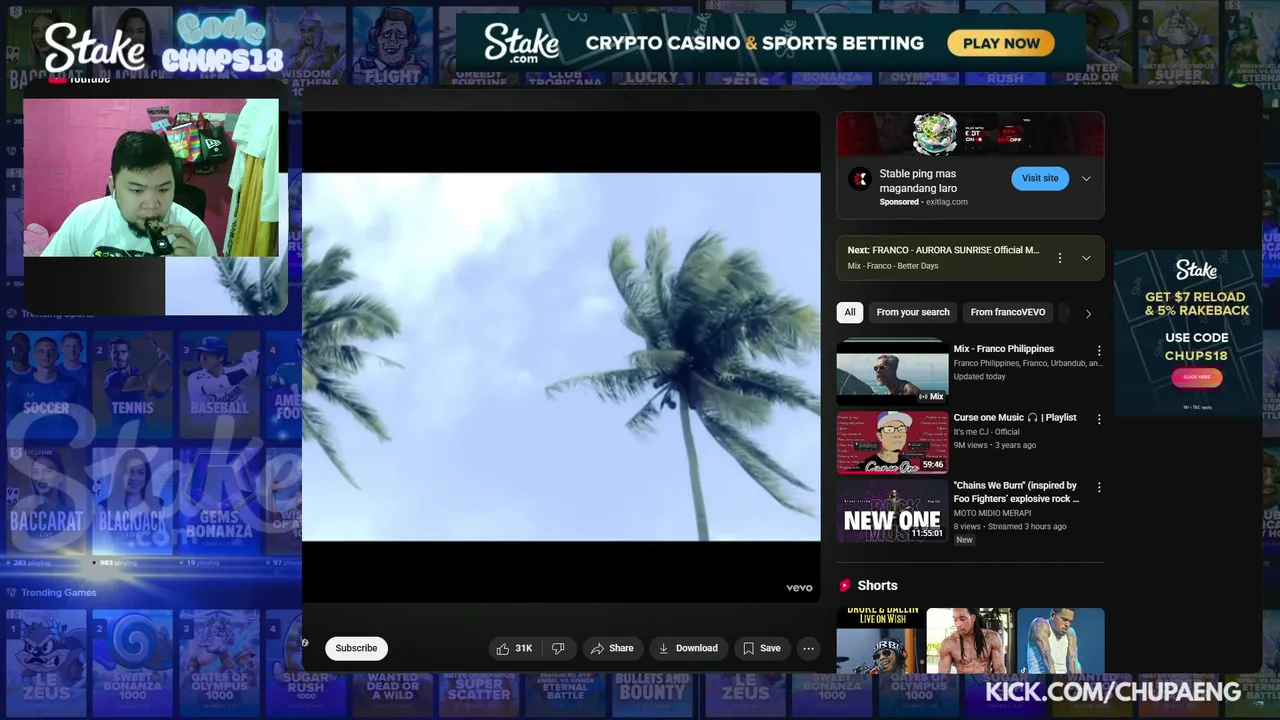The width and height of the screenshot is (1280, 720).
Task: Open Mix - Franco Philippines thumbnail
Action: tap(892, 372)
